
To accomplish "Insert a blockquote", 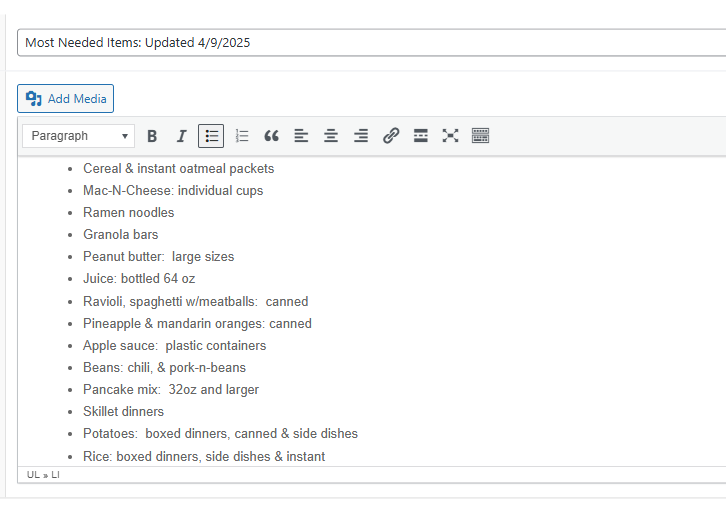I will (x=271, y=136).
